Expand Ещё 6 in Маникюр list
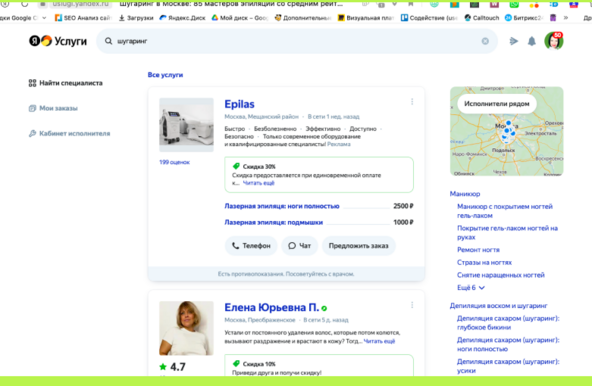This screenshot has width=592, height=386. pos(471,288)
